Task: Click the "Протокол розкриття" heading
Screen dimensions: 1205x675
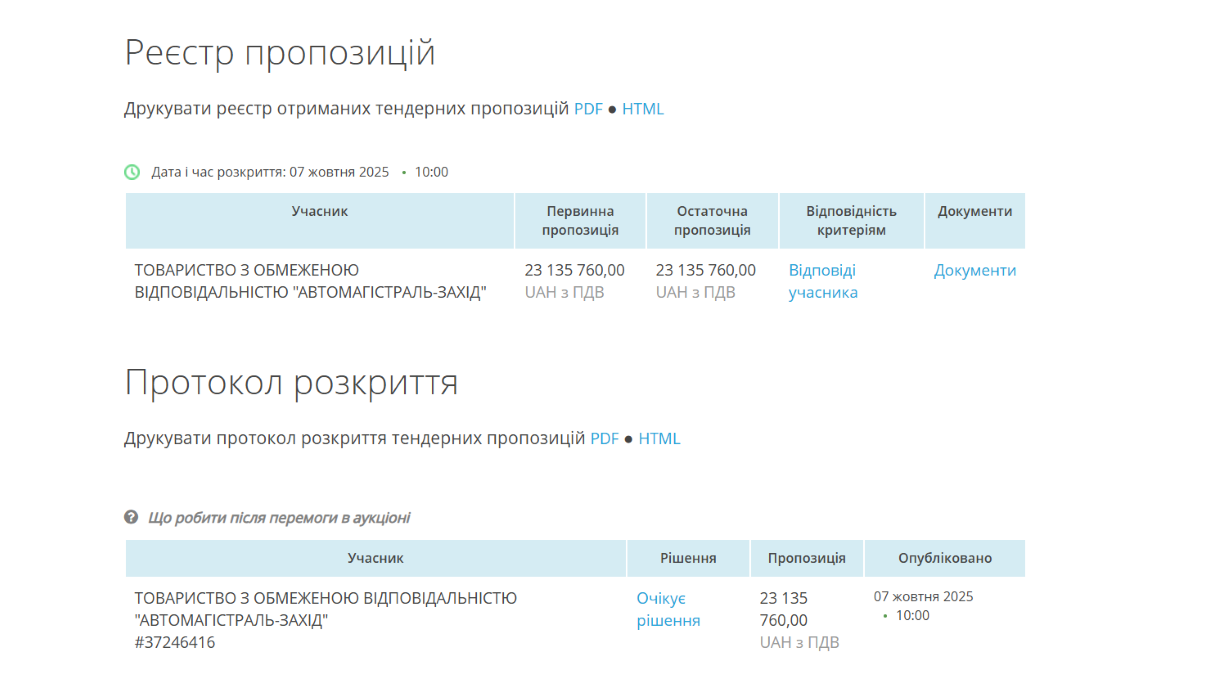Action: [291, 382]
